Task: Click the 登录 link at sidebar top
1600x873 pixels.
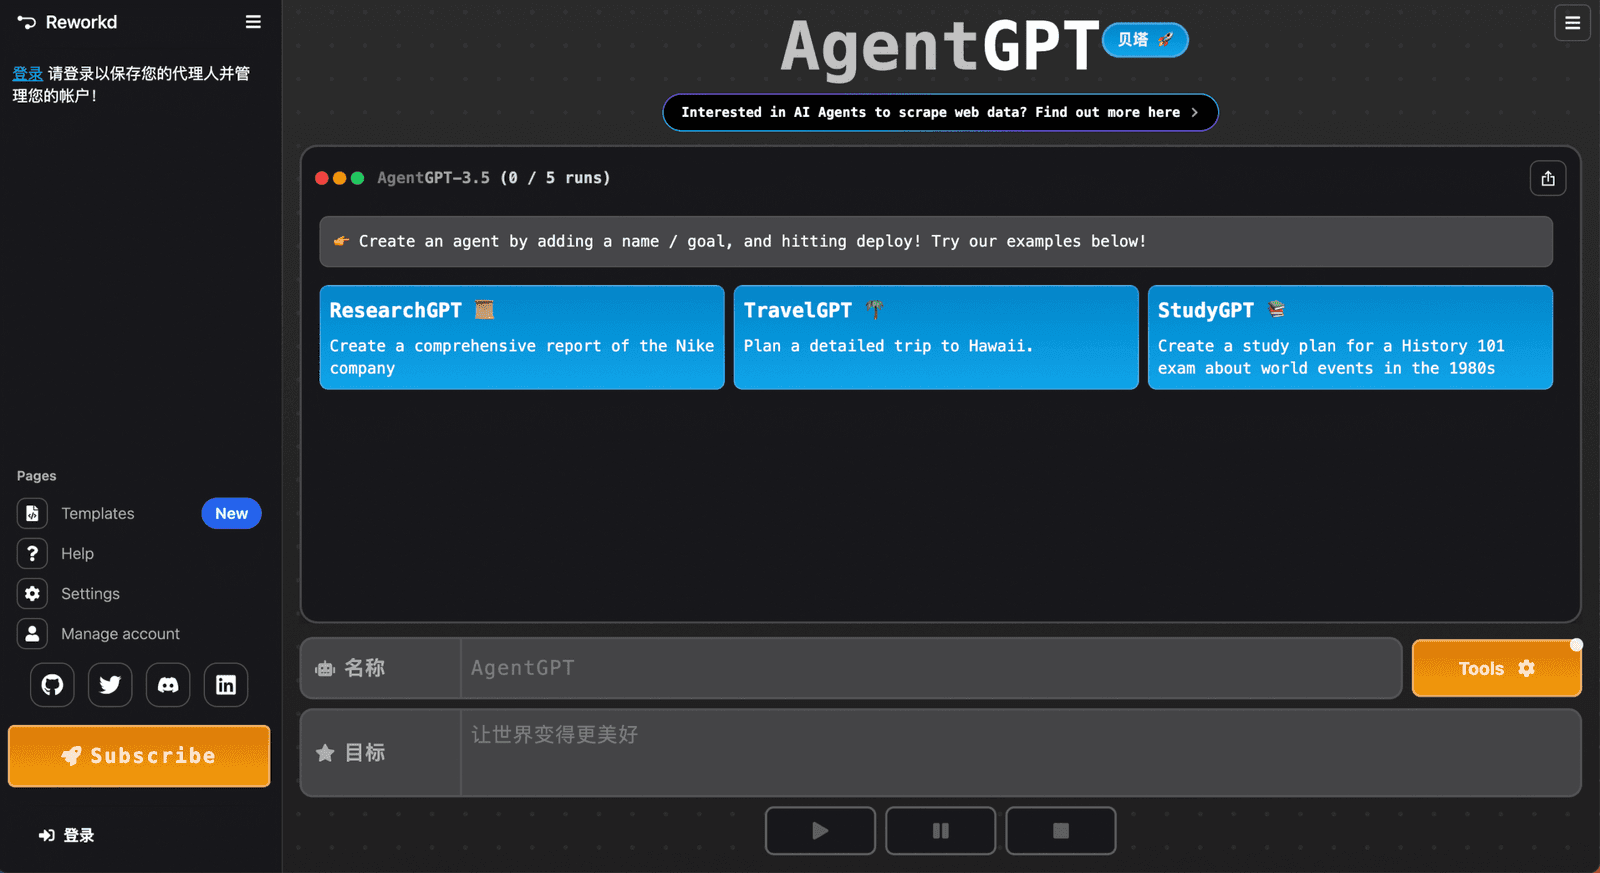Action: tap(27, 74)
